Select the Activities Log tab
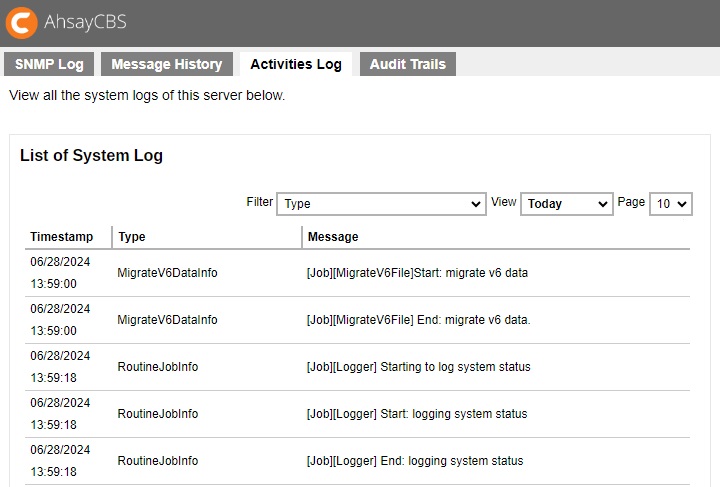 [x=295, y=64]
